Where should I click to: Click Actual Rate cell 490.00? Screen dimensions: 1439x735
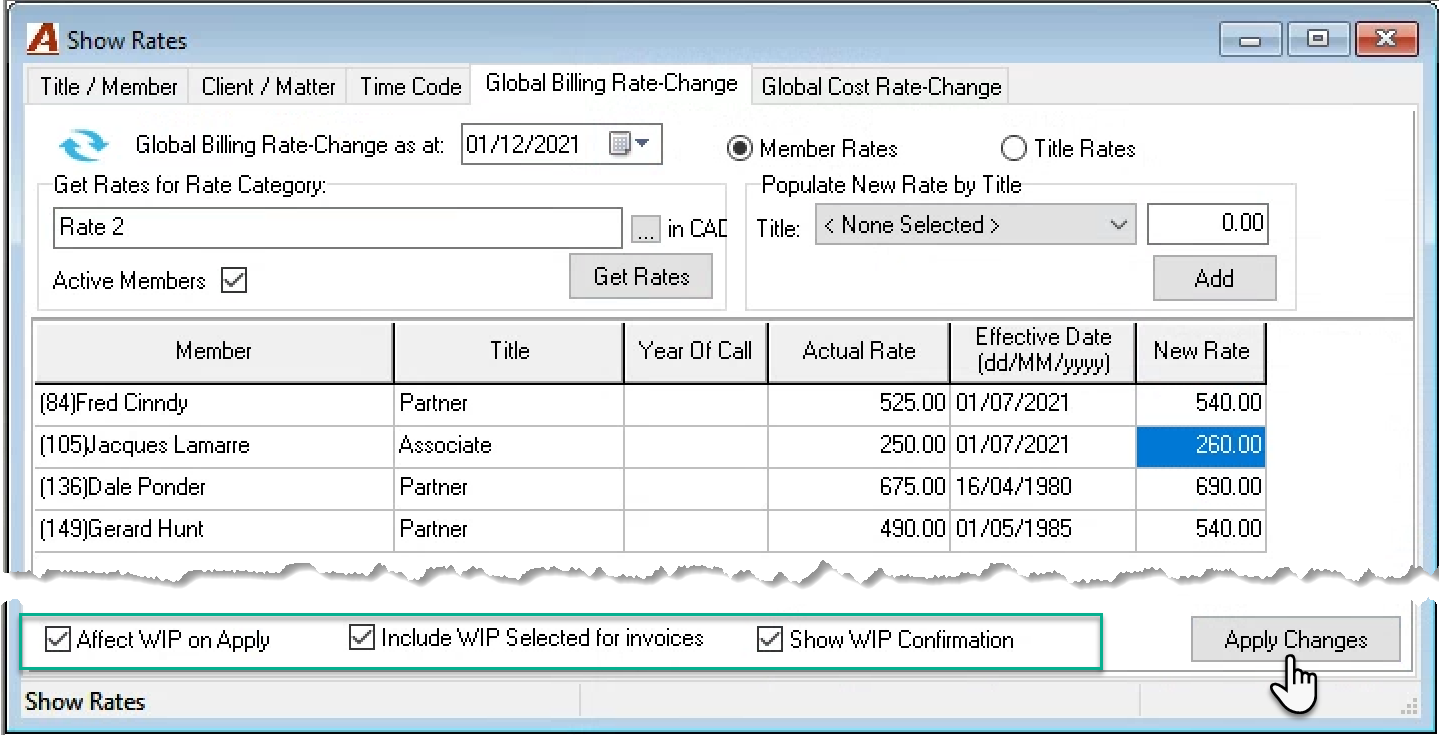tap(859, 529)
